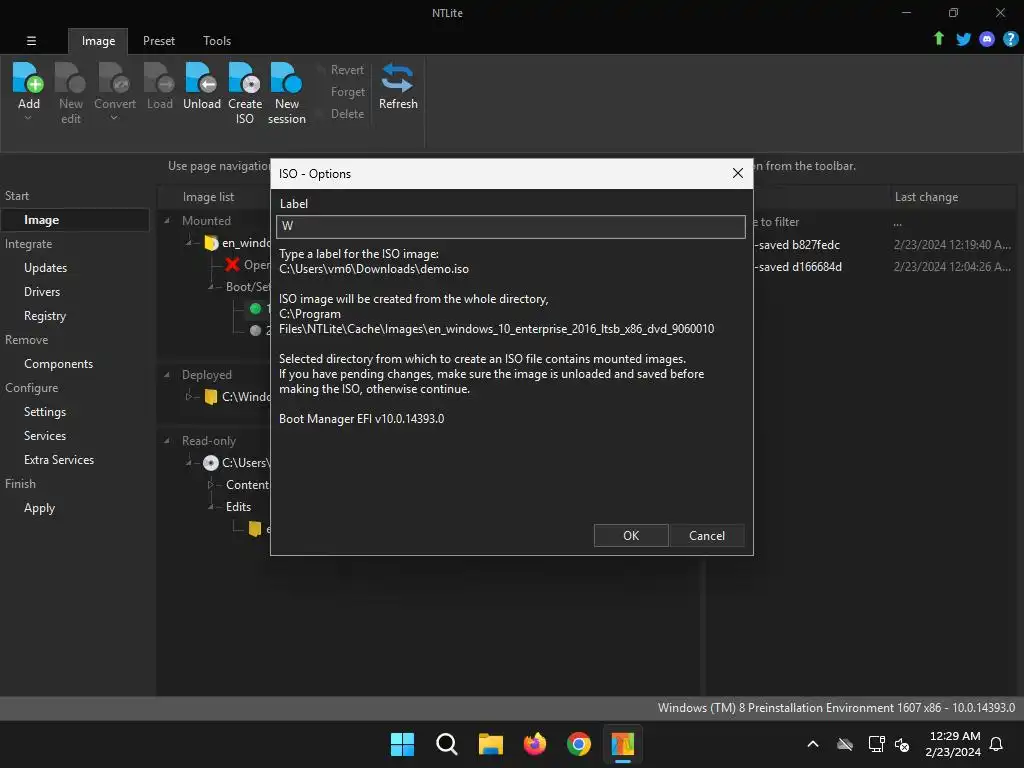Click the yellow icon under Edits
Screen dimensions: 1024x768
[255, 529]
